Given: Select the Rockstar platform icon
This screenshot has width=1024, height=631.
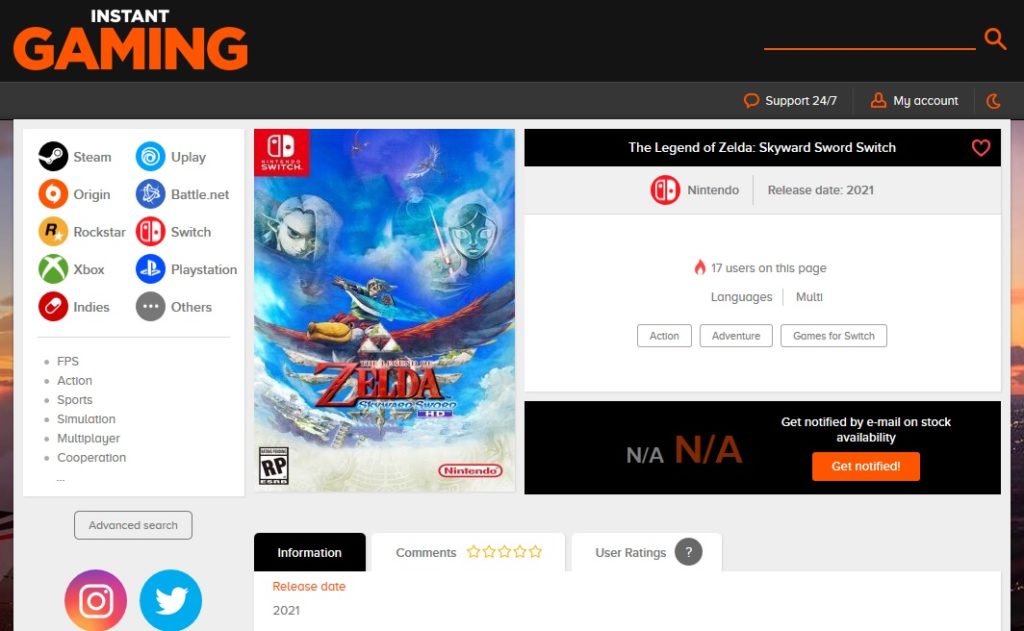Looking at the screenshot, I should coord(53,232).
